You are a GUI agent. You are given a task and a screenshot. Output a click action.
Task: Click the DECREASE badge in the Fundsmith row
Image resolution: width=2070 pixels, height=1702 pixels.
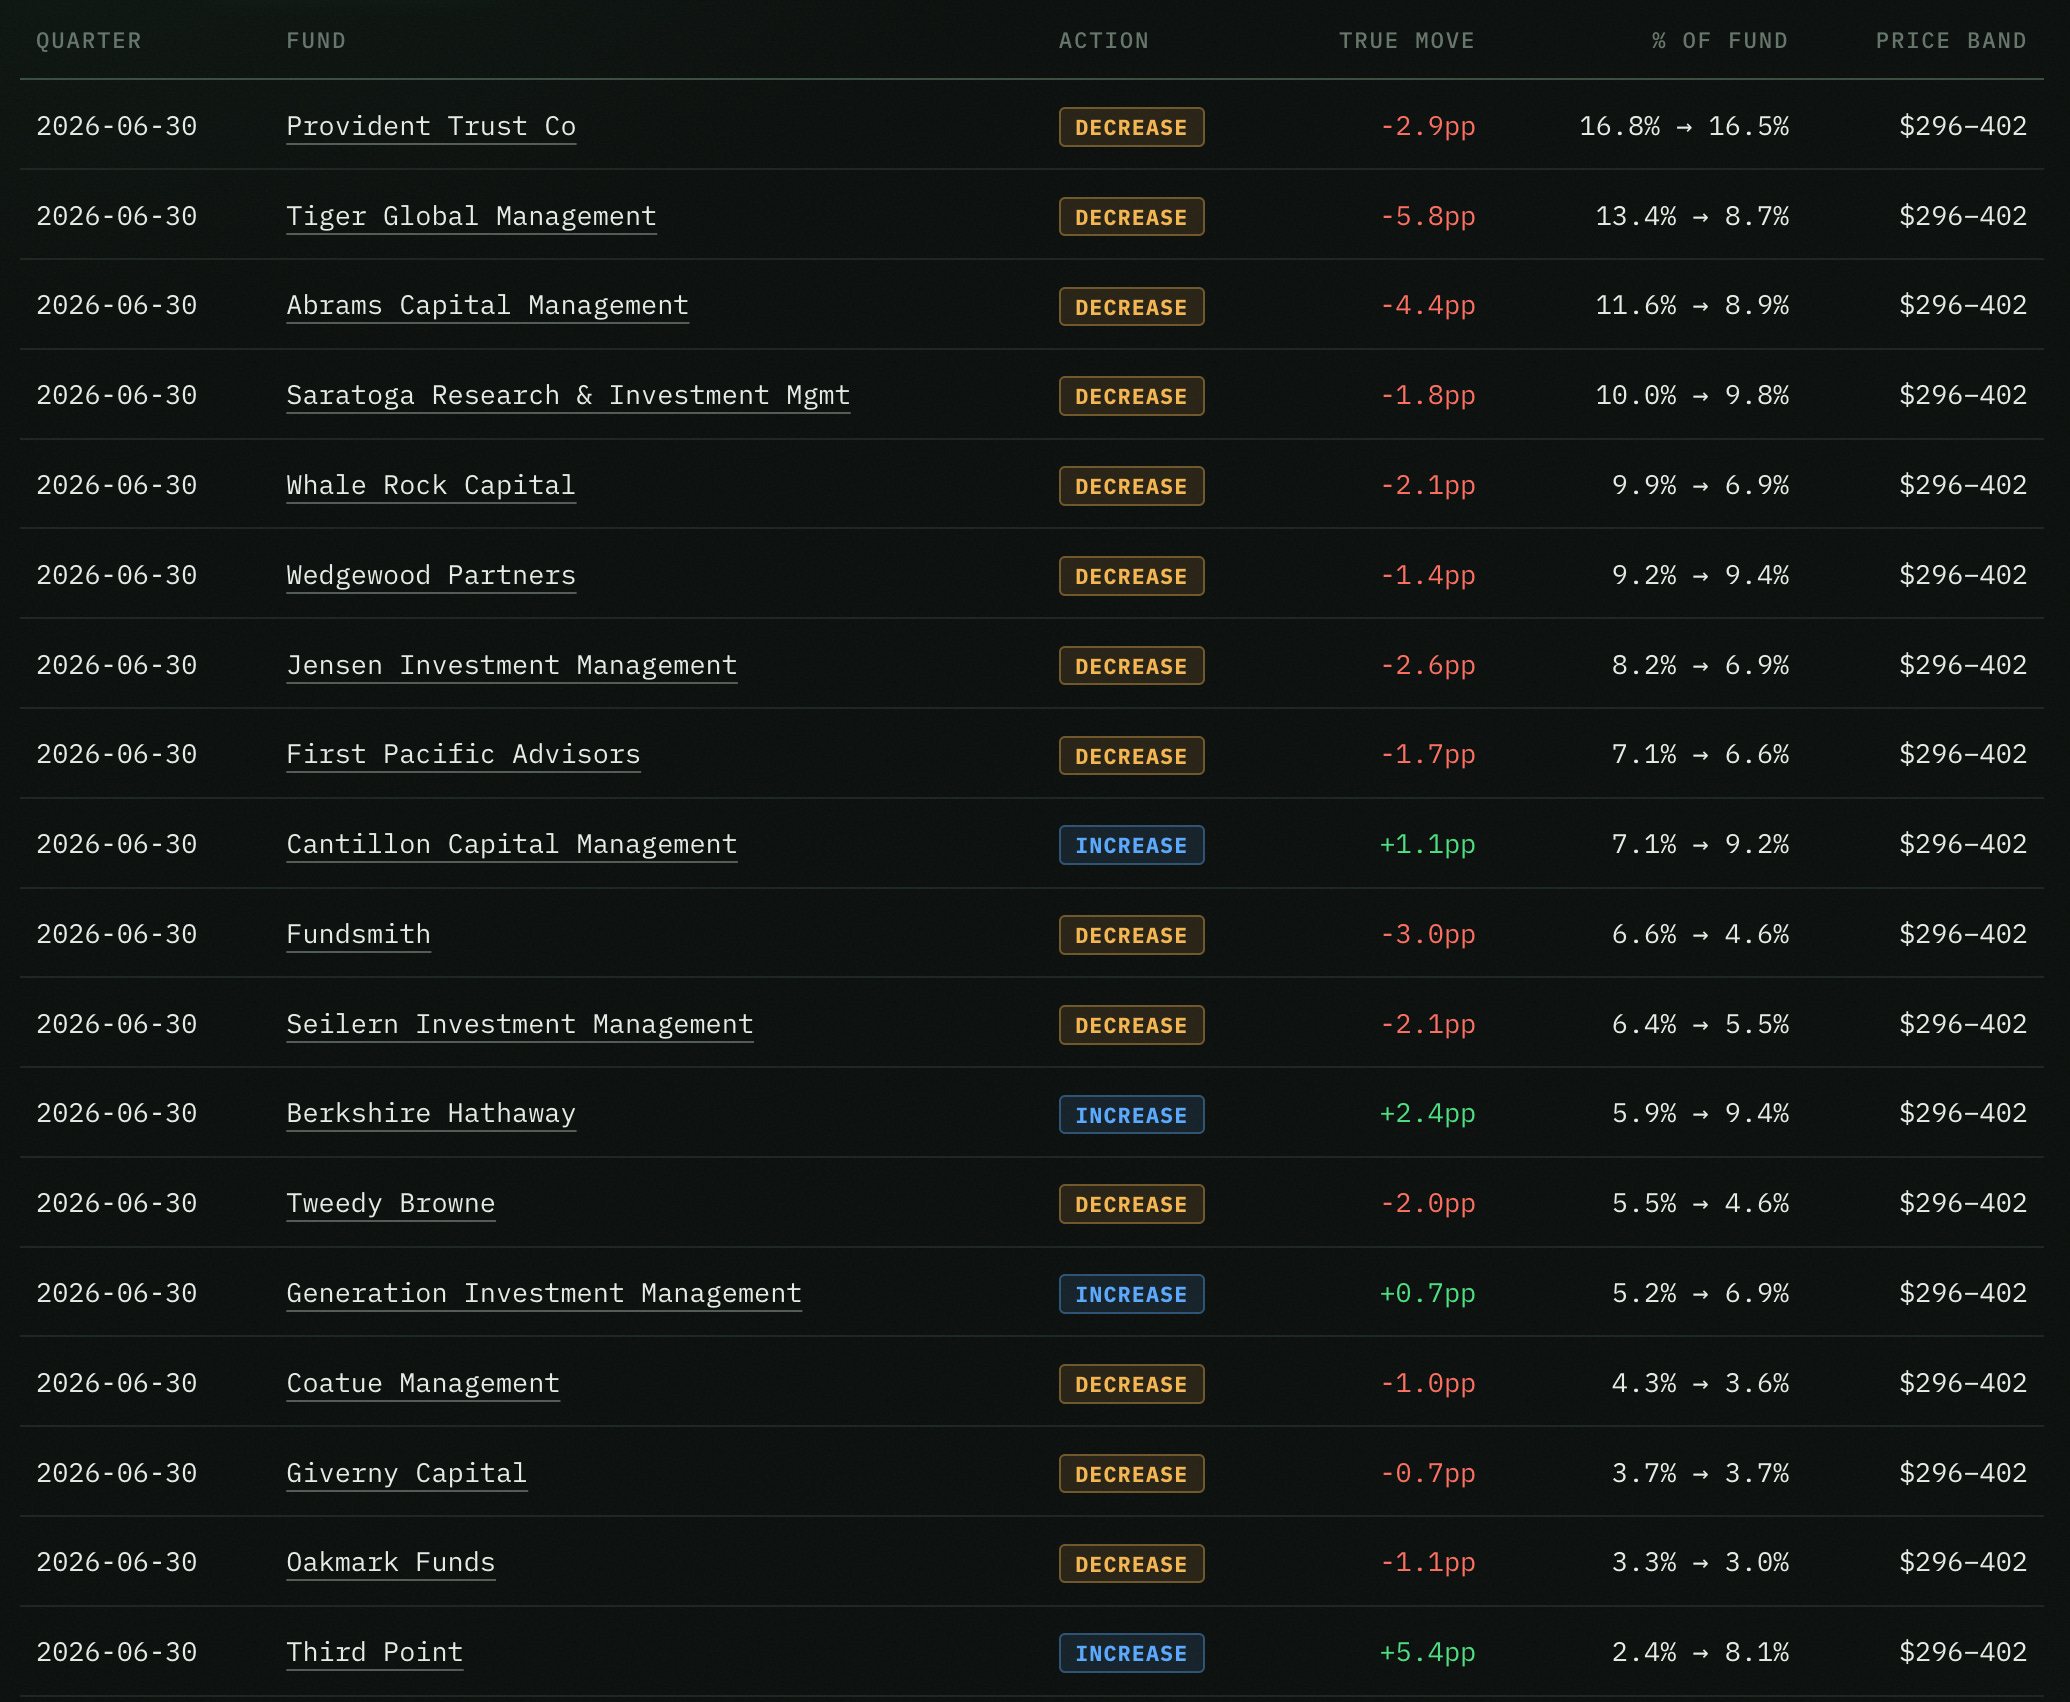[1132, 935]
